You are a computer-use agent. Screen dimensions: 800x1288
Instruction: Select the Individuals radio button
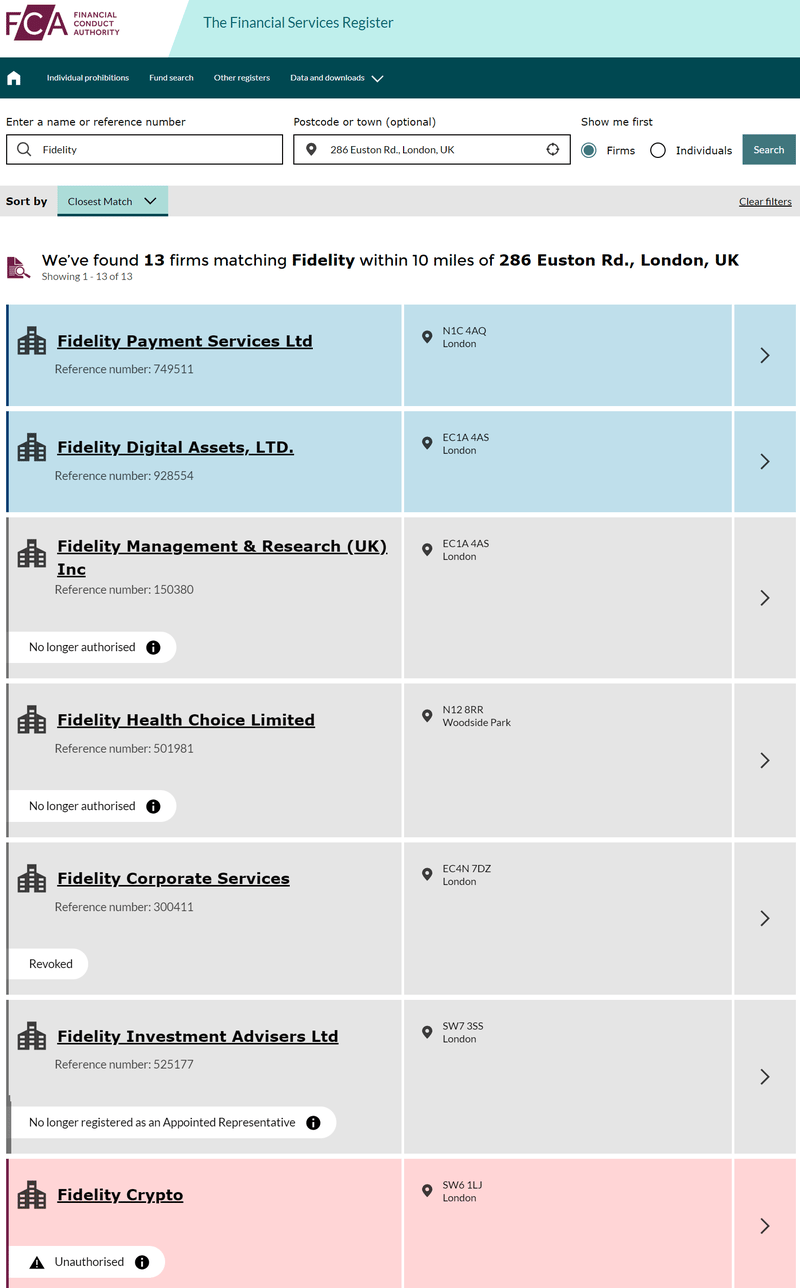click(x=658, y=150)
